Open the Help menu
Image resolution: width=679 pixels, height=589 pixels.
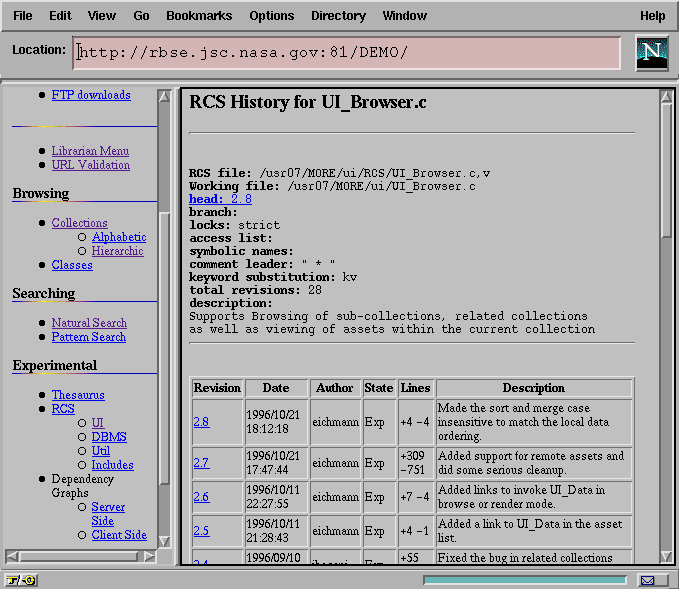tap(652, 16)
